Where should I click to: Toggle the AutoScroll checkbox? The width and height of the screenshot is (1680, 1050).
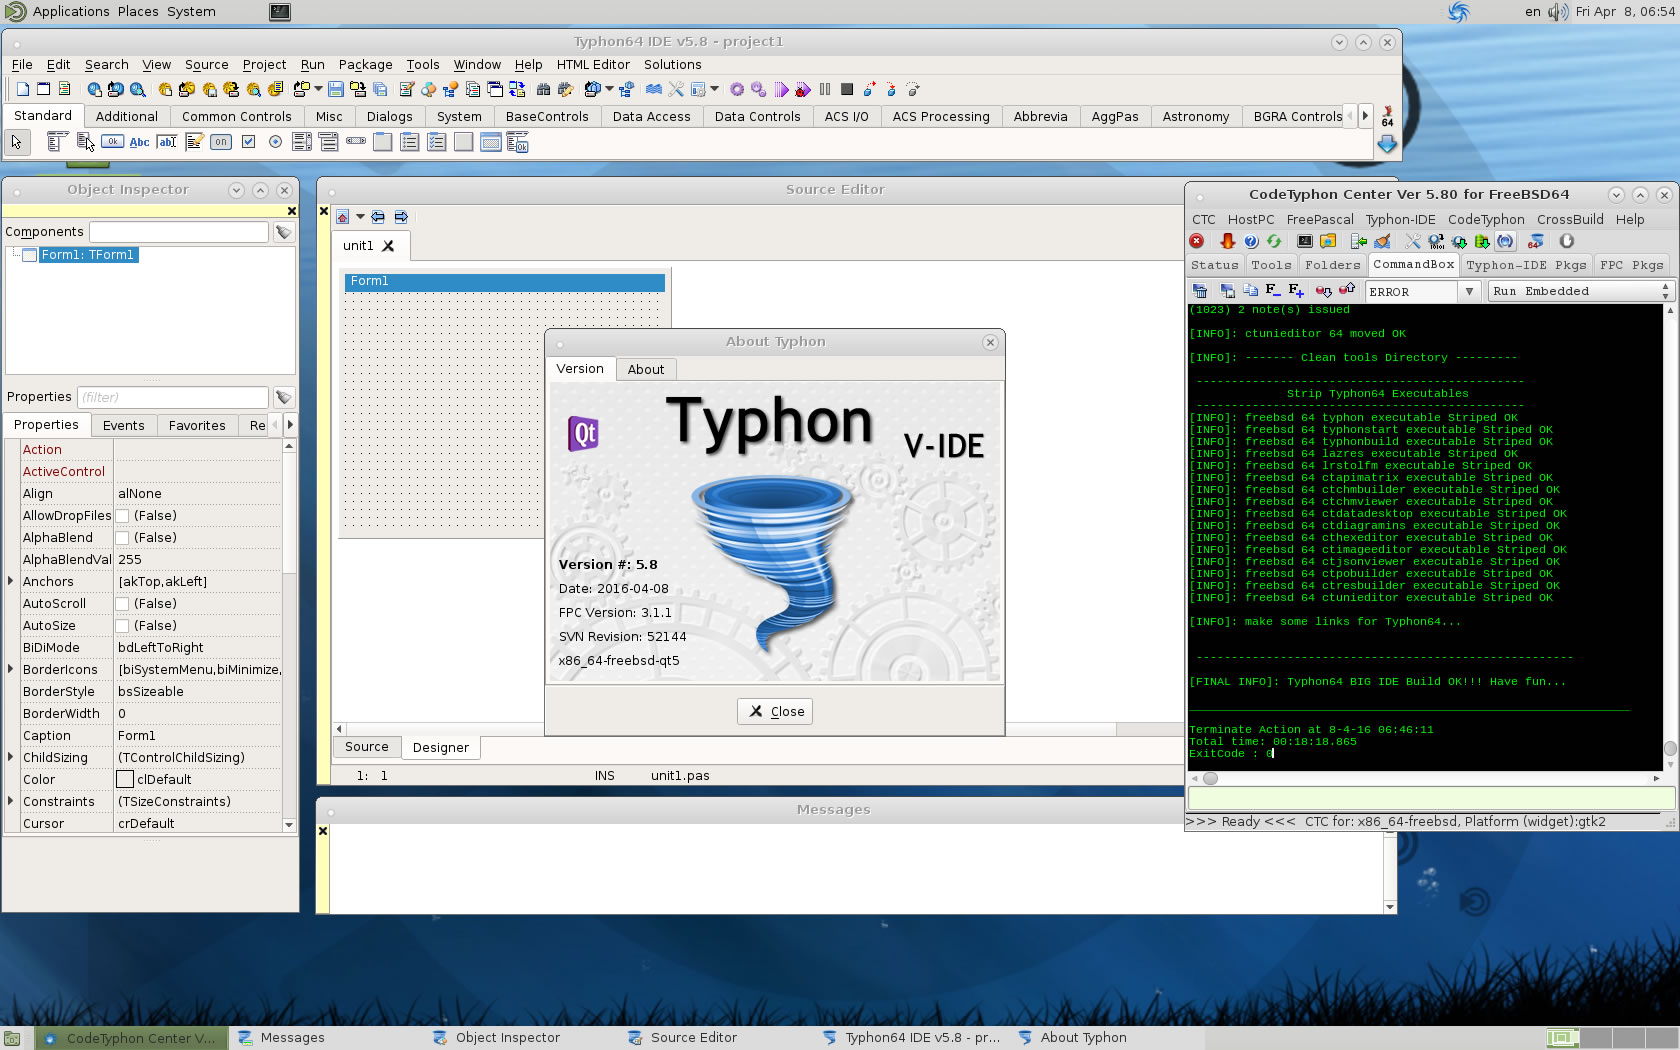click(122, 604)
